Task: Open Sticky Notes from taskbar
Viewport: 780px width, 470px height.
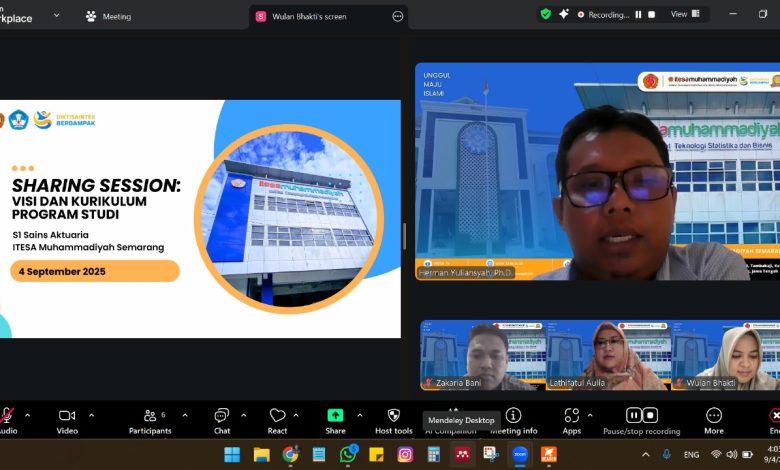Action: click(377, 454)
